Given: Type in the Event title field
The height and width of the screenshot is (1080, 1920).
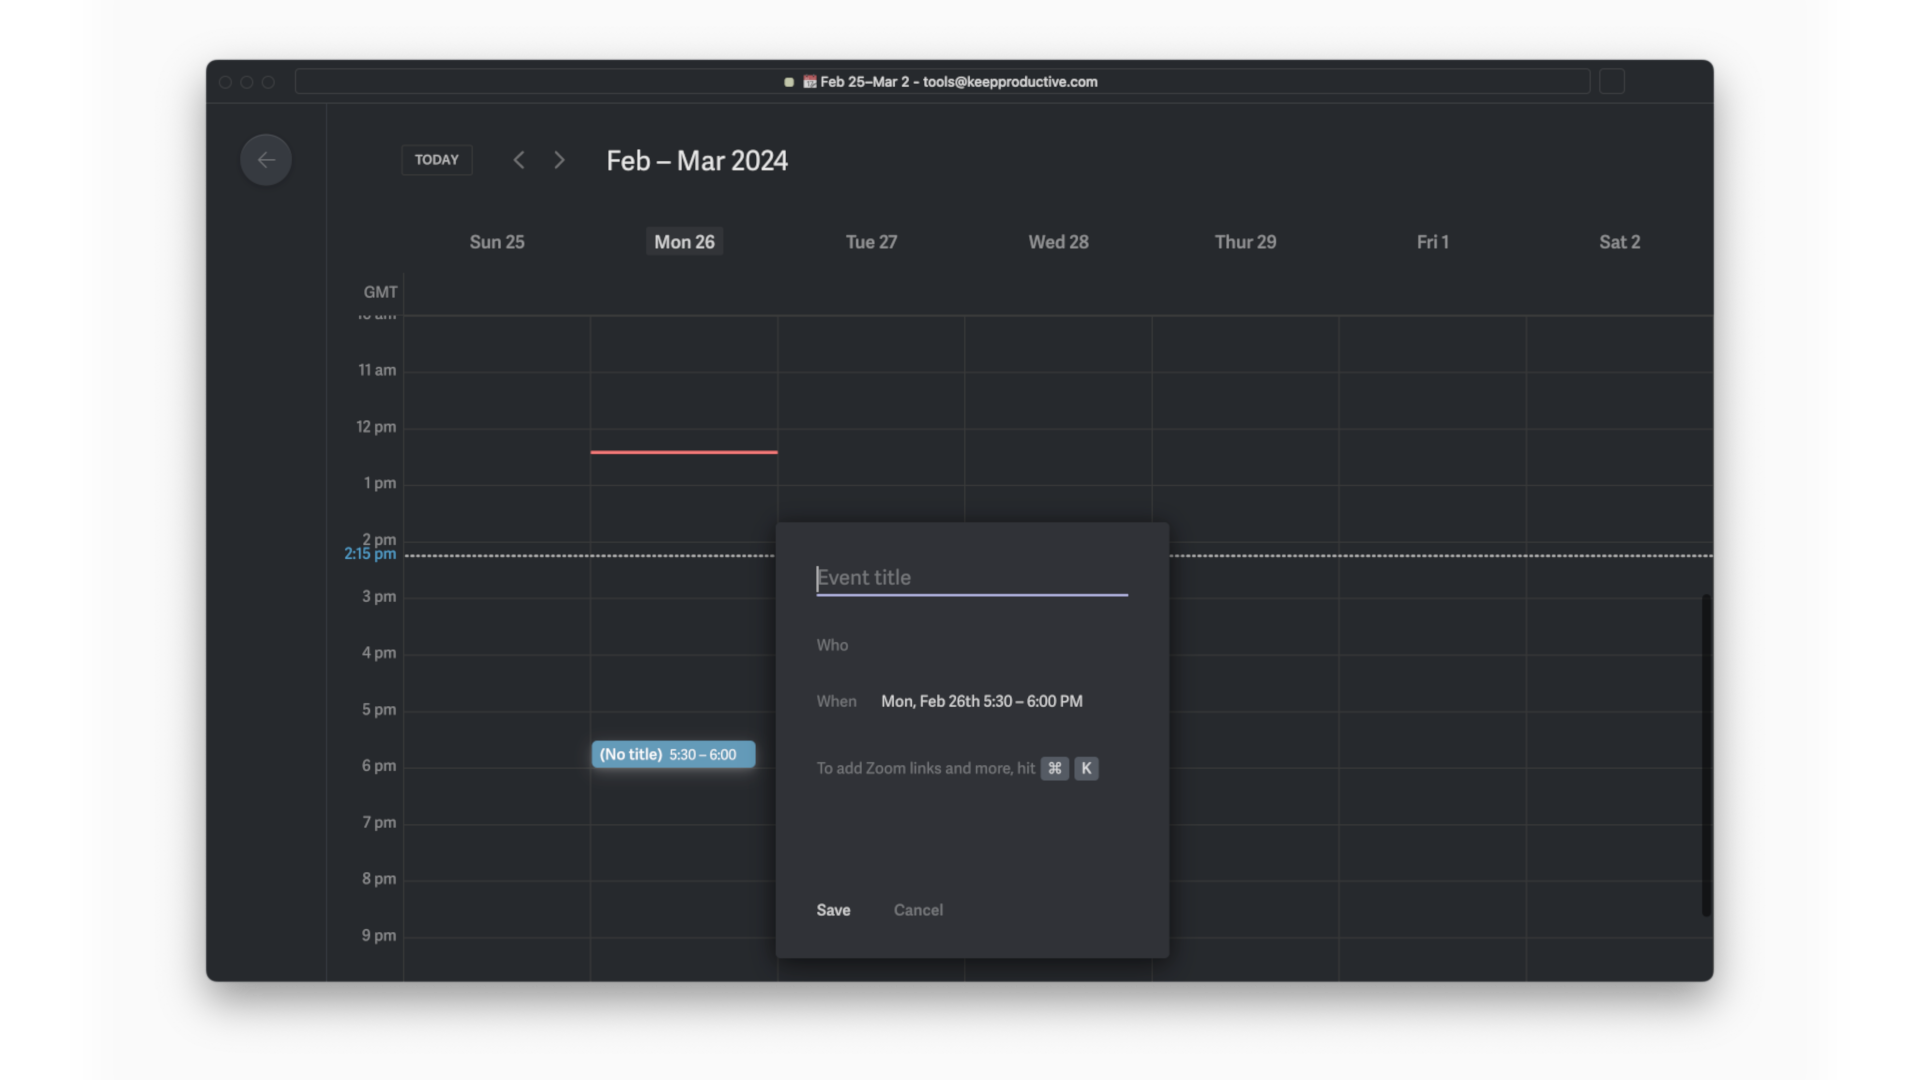Looking at the screenshot, I should click(970, 578).
